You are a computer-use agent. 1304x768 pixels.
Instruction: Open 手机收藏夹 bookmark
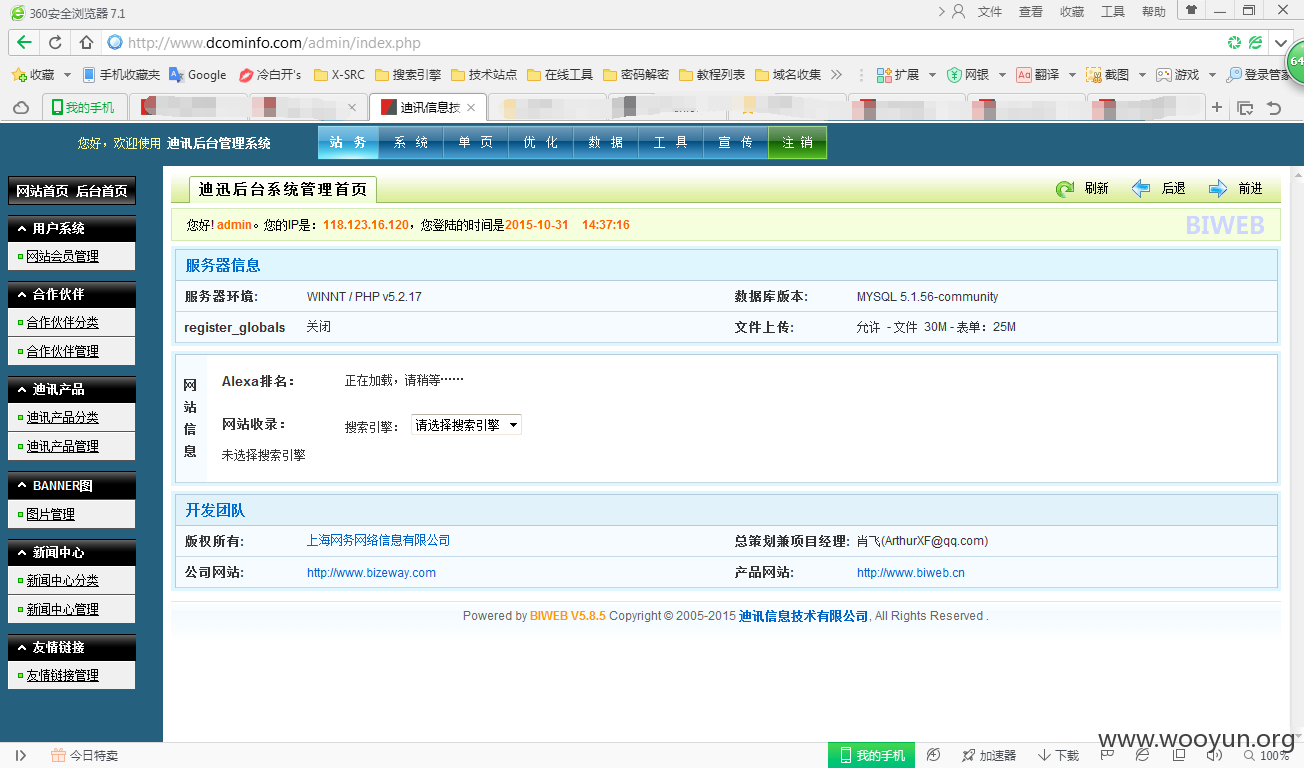pyautogui.click(x=121, y=75)
